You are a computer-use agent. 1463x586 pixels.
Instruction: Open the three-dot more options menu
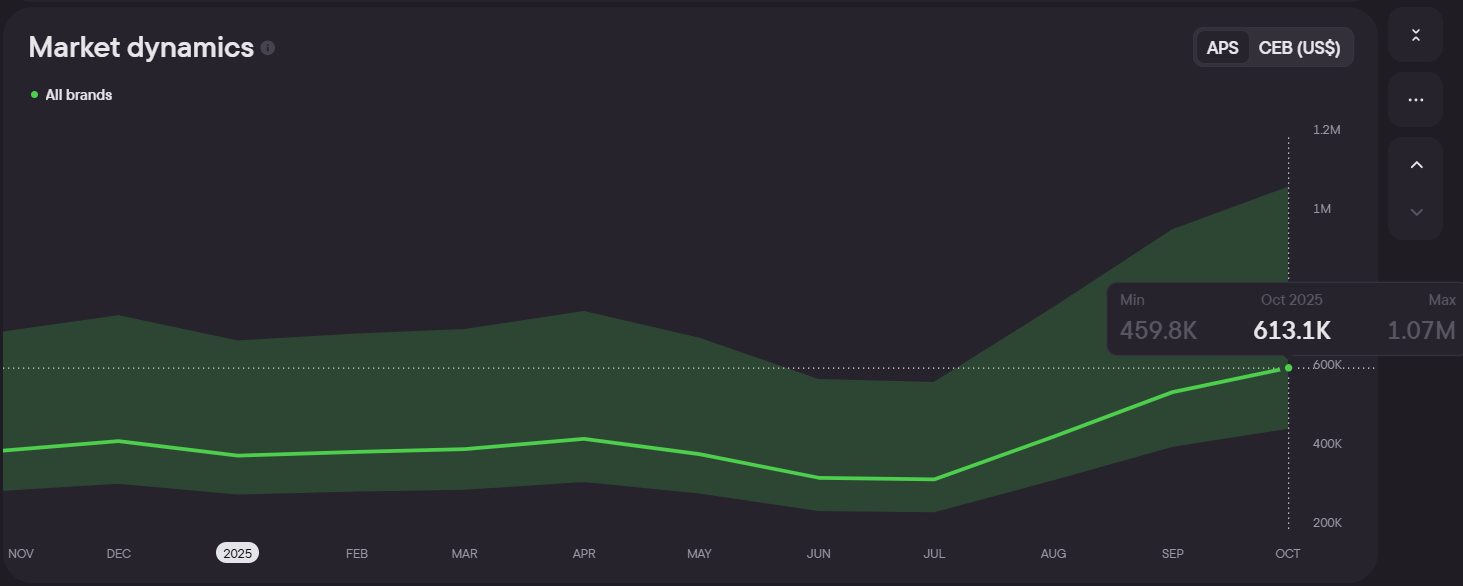pos(1415,100)
